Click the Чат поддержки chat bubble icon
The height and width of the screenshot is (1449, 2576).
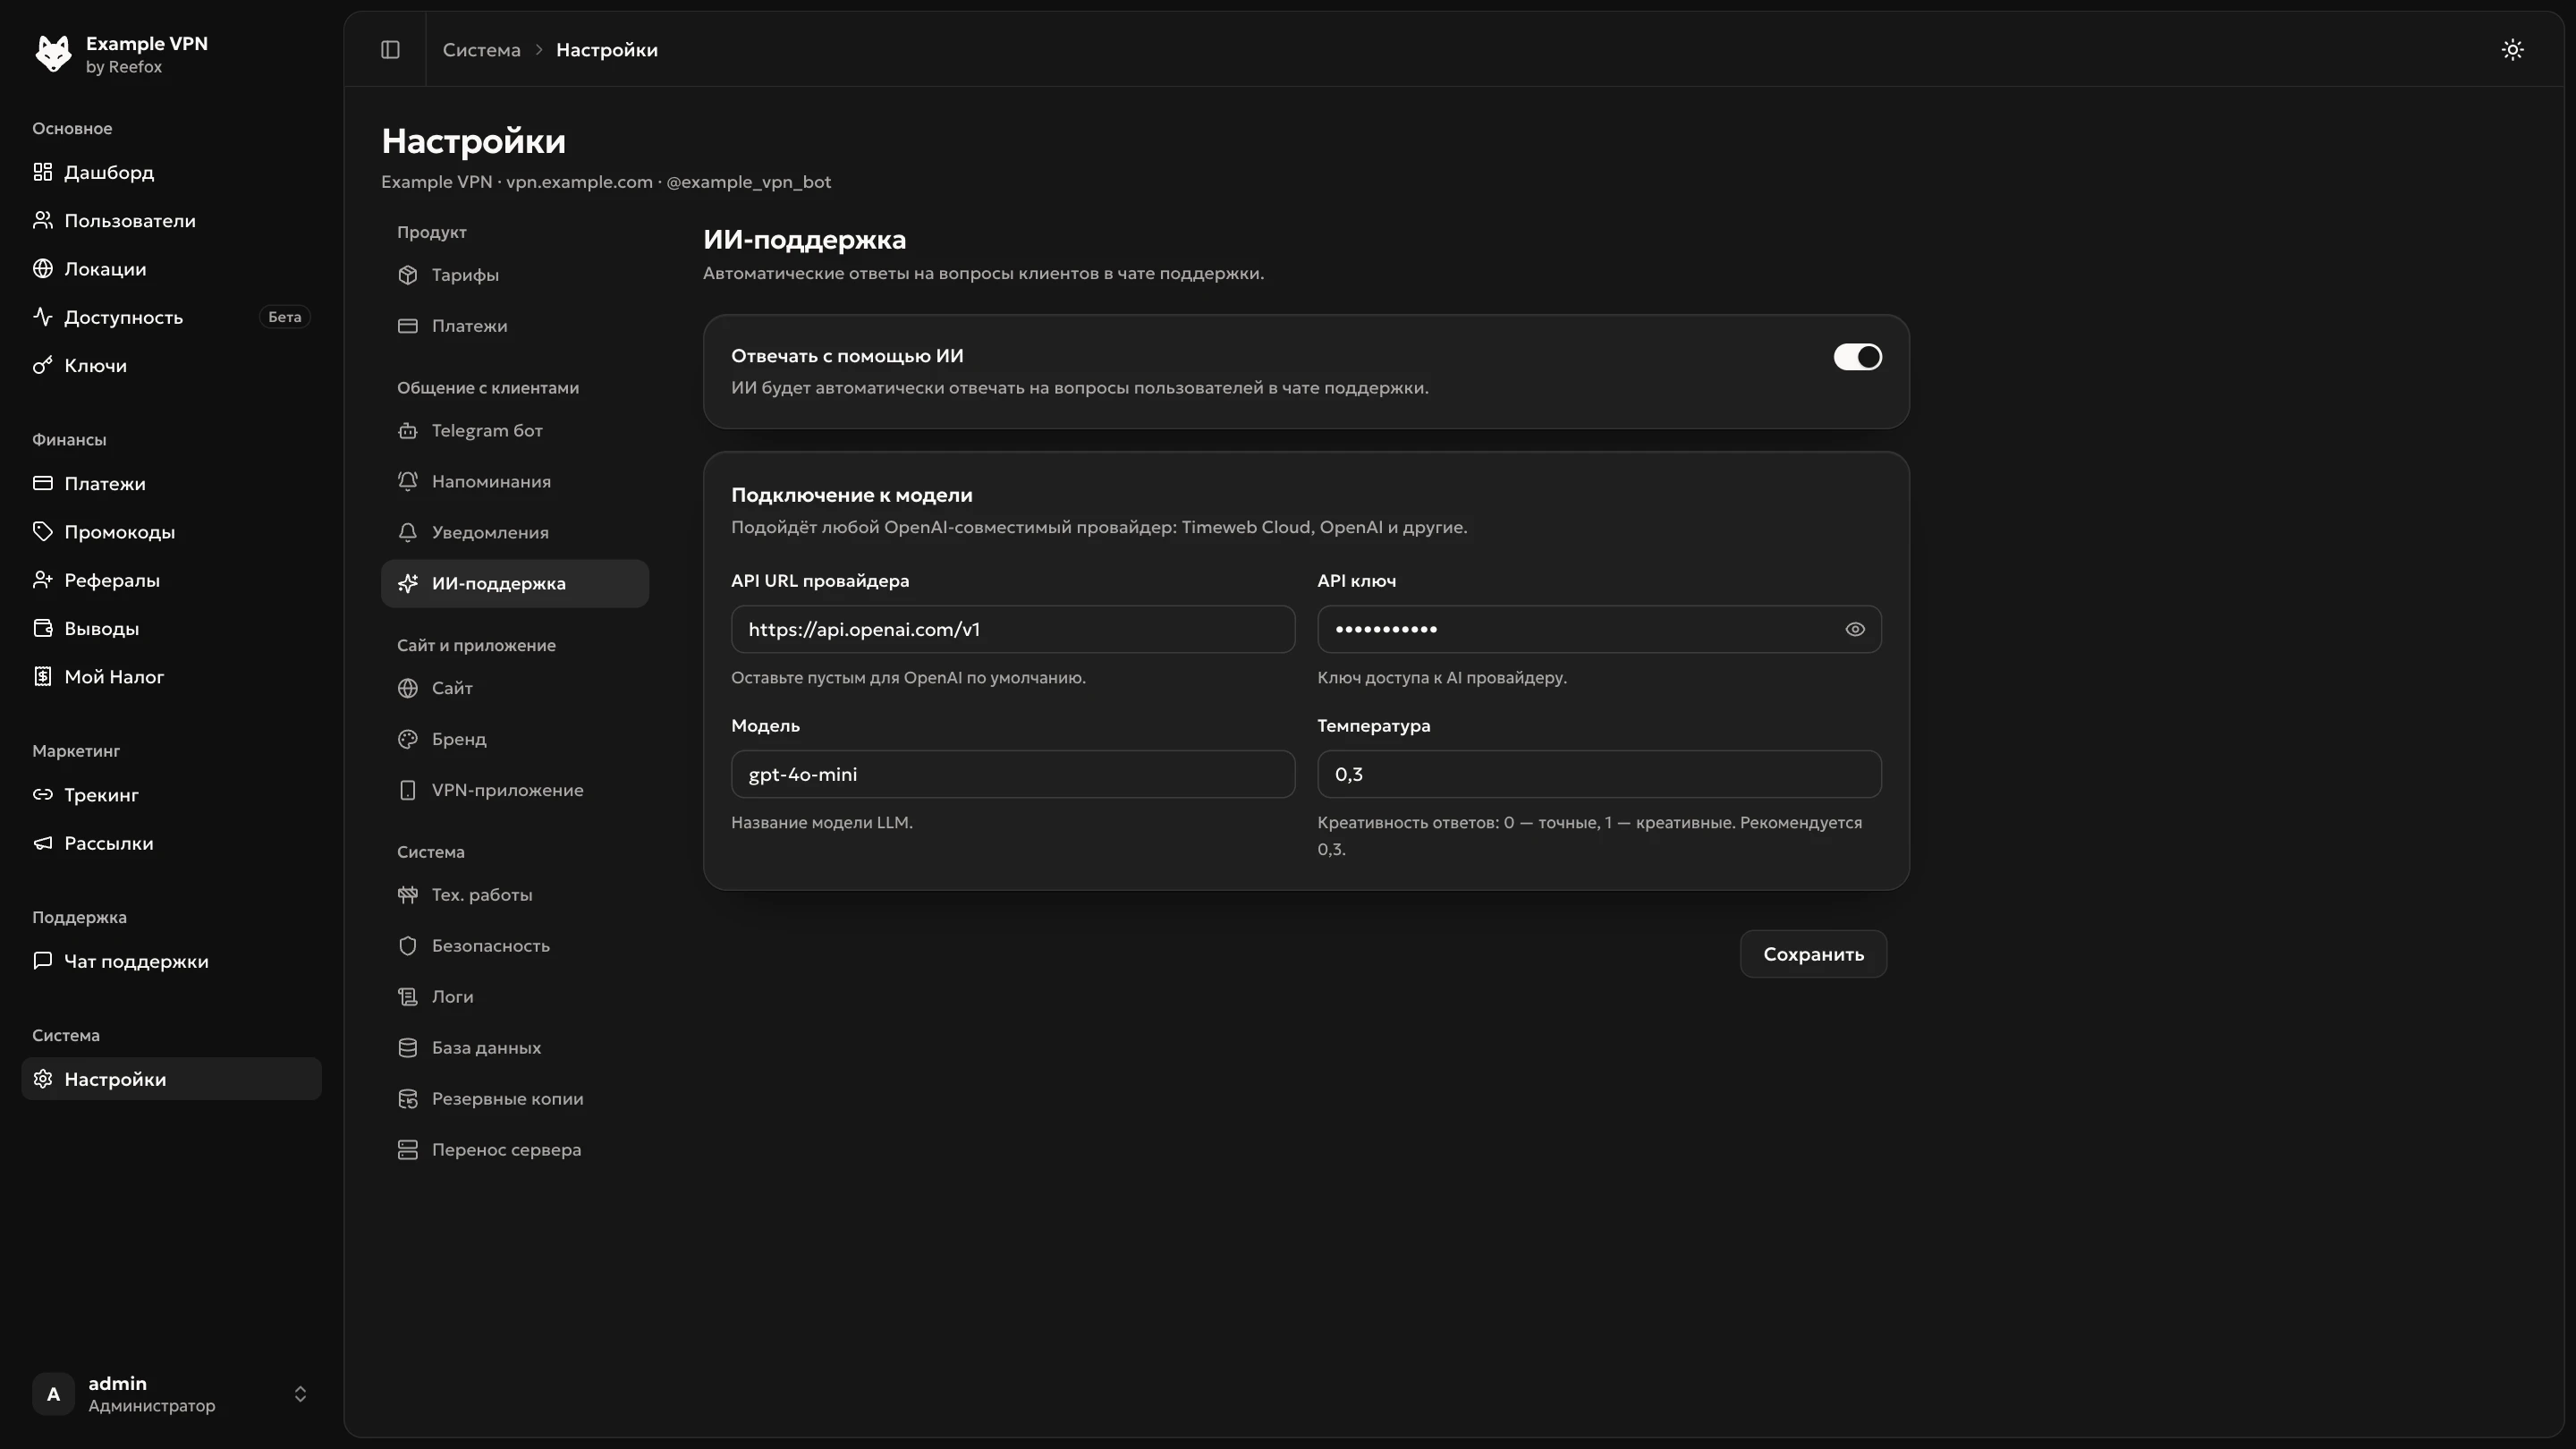click(42, 961)
